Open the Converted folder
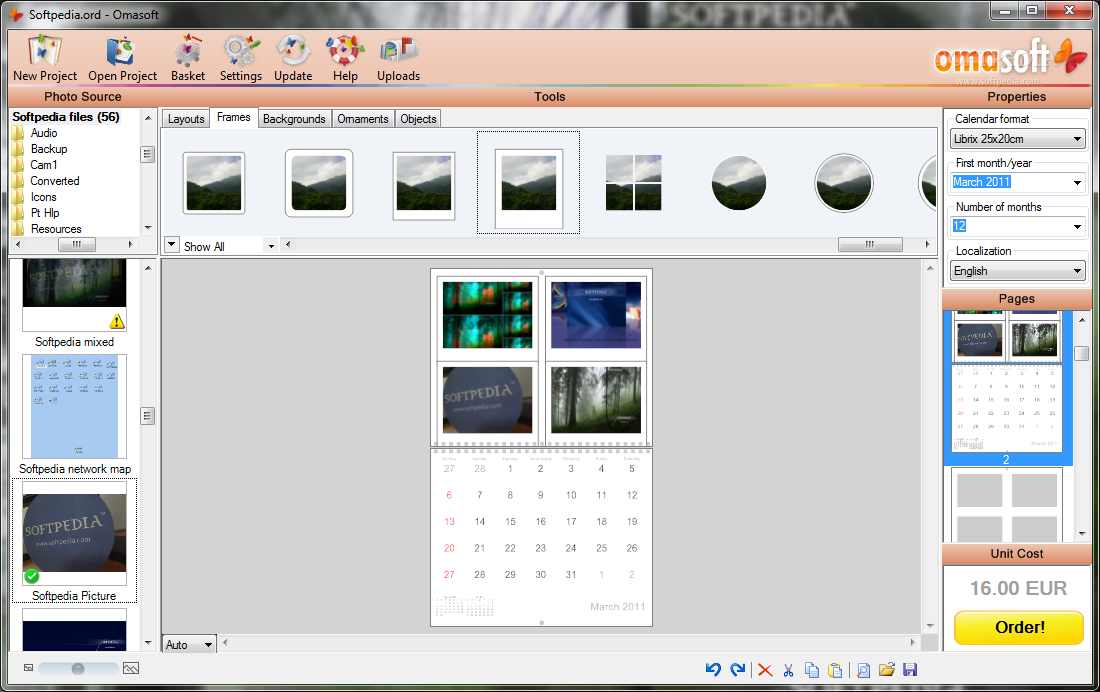The image size is (1100, 692). pyautogui.click(x=55, y=181)
